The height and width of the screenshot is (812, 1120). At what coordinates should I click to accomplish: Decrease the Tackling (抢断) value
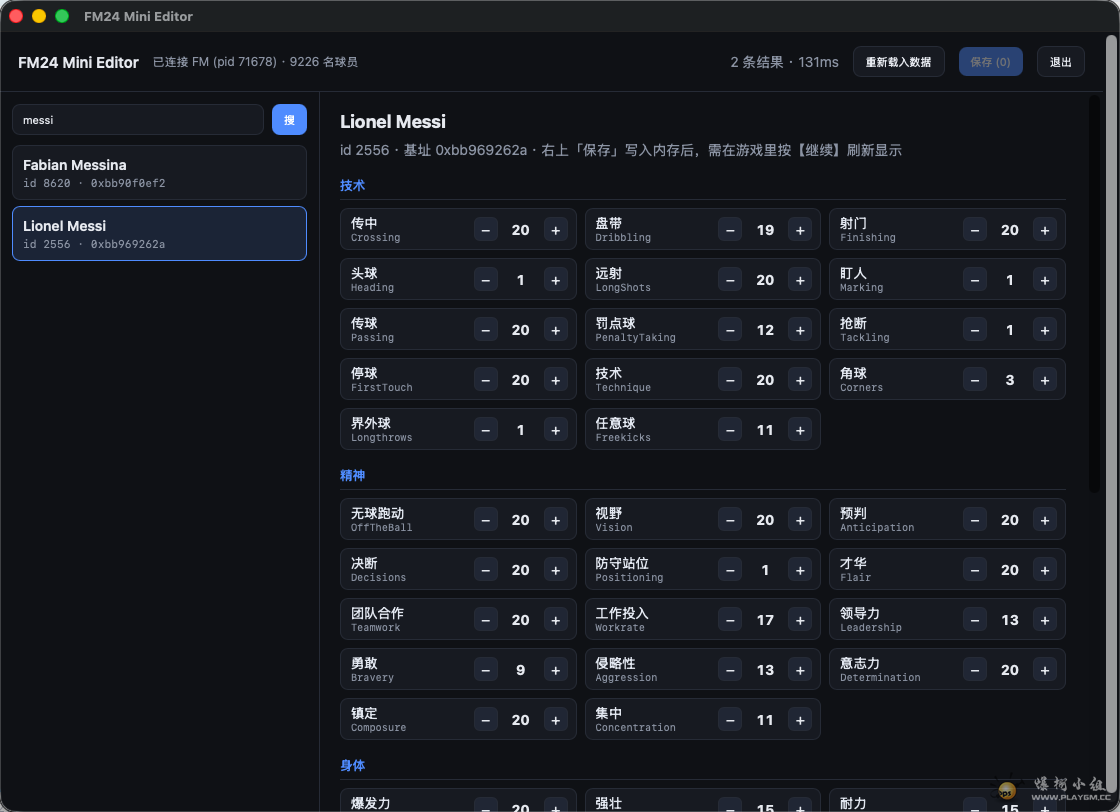[975, 330]
